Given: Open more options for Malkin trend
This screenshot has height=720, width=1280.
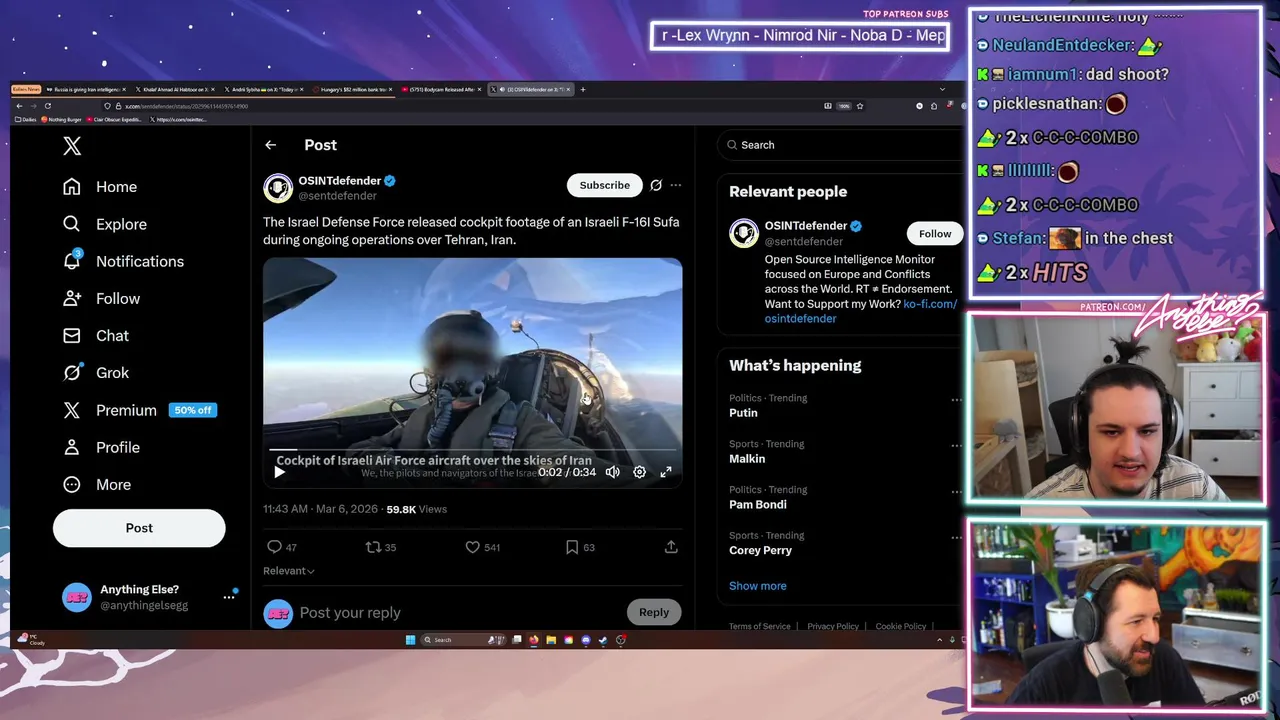Looking at the screenshot, I should (x=956, y=446).
